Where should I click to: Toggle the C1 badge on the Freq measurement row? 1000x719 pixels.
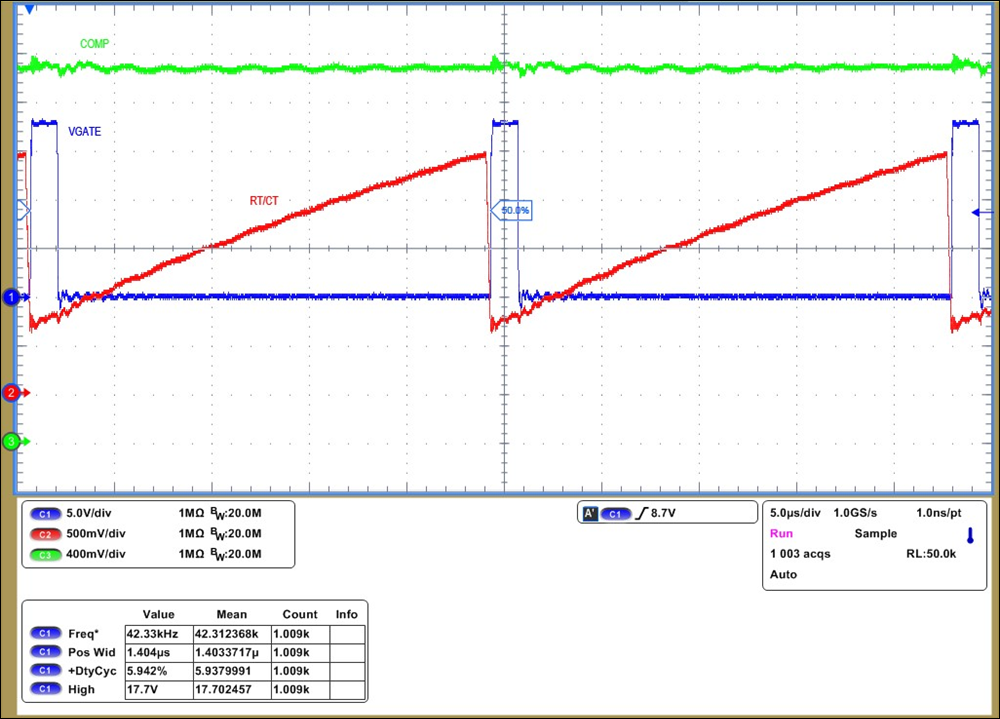(46, 633)
